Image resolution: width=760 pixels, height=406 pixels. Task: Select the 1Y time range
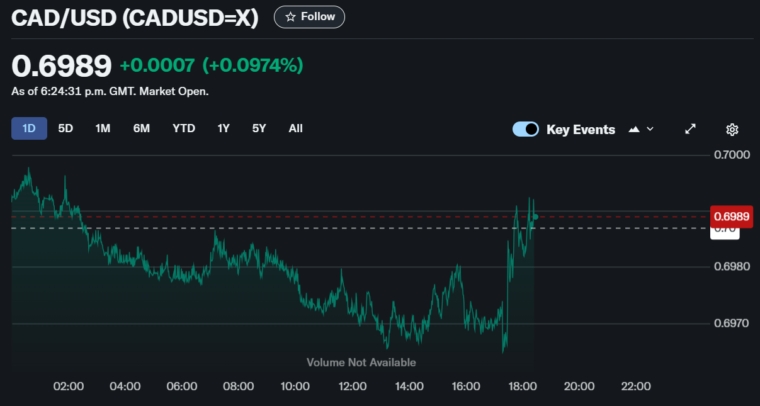(223, 128)
